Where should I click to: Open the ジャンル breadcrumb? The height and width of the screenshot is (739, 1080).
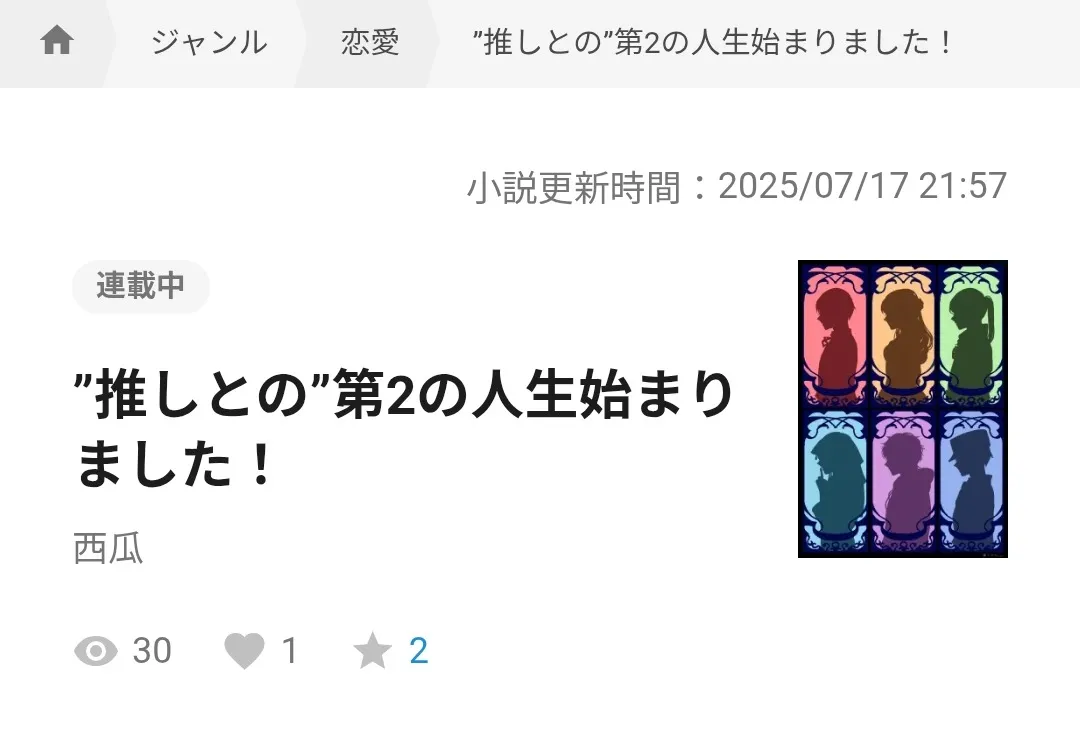click(x=209, y=43)
